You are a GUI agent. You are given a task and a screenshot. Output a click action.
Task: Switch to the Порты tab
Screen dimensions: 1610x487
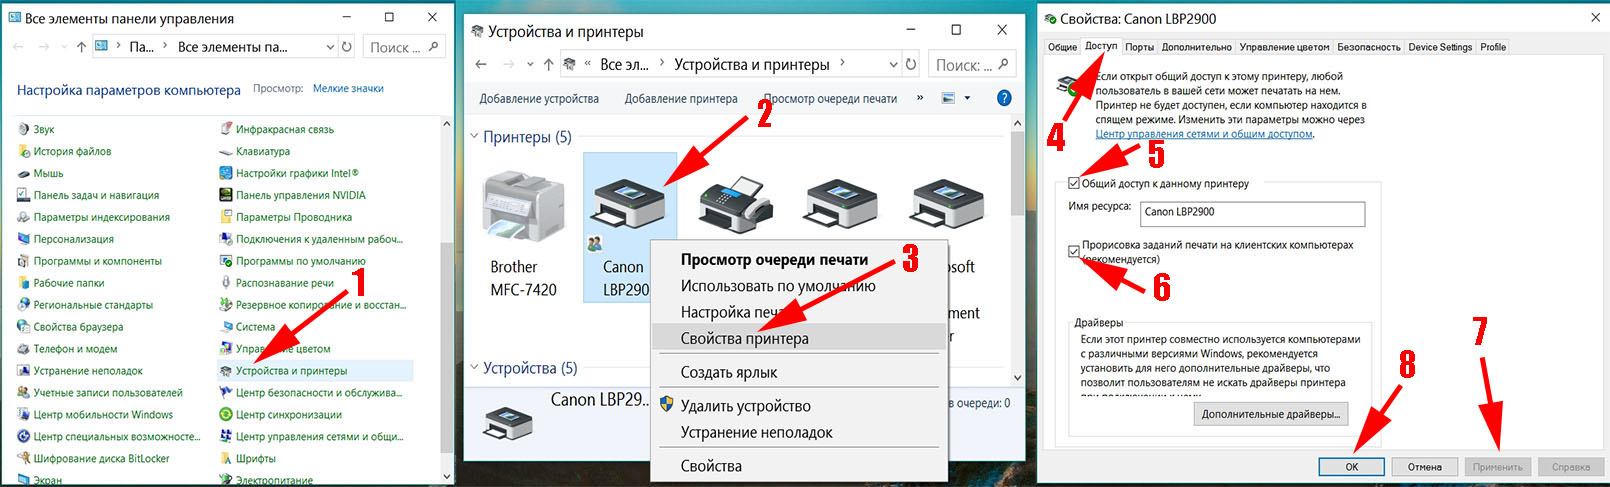(x=1139, y=47)
